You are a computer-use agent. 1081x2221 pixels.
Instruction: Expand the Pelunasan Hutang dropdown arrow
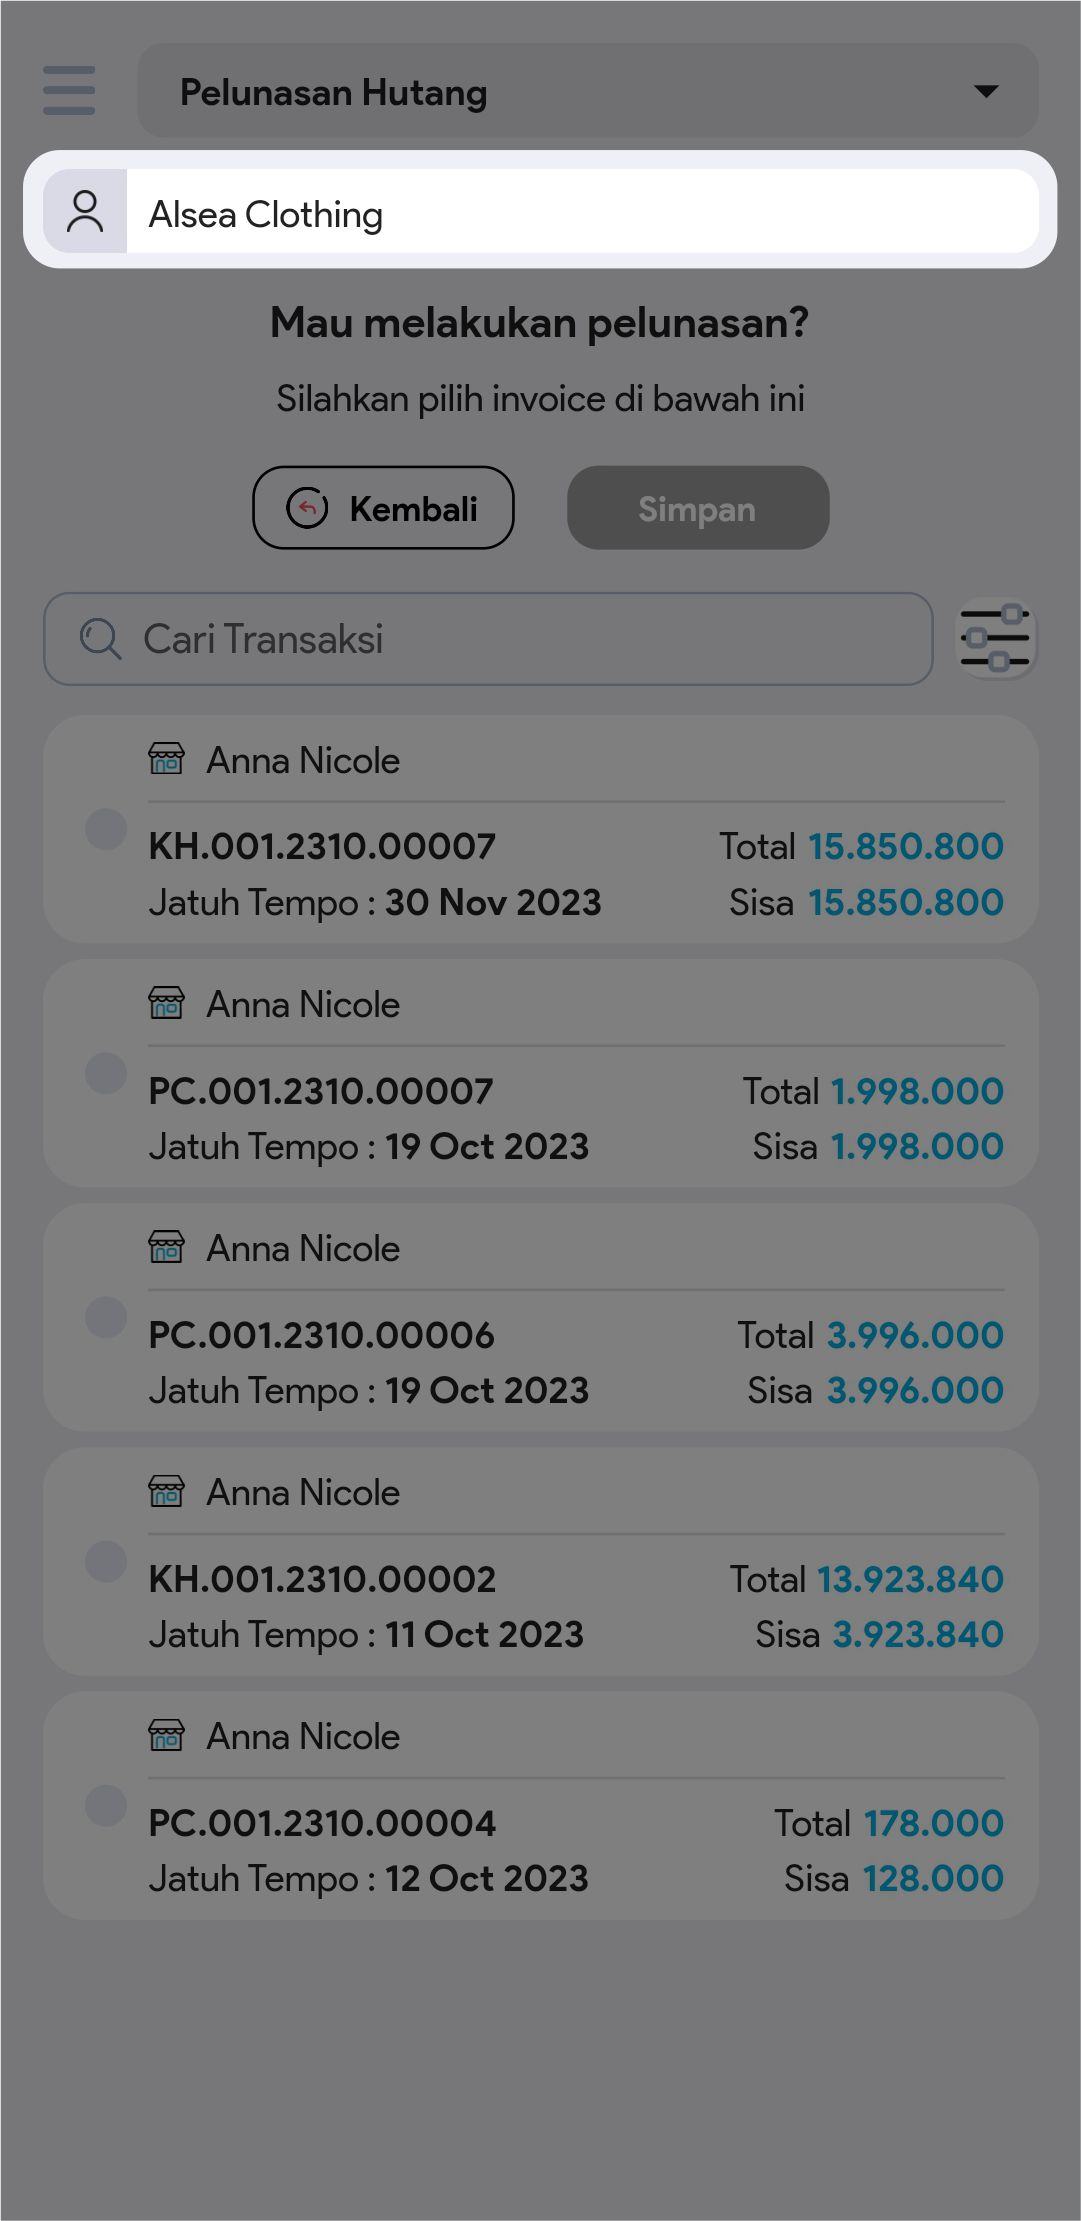986,91
